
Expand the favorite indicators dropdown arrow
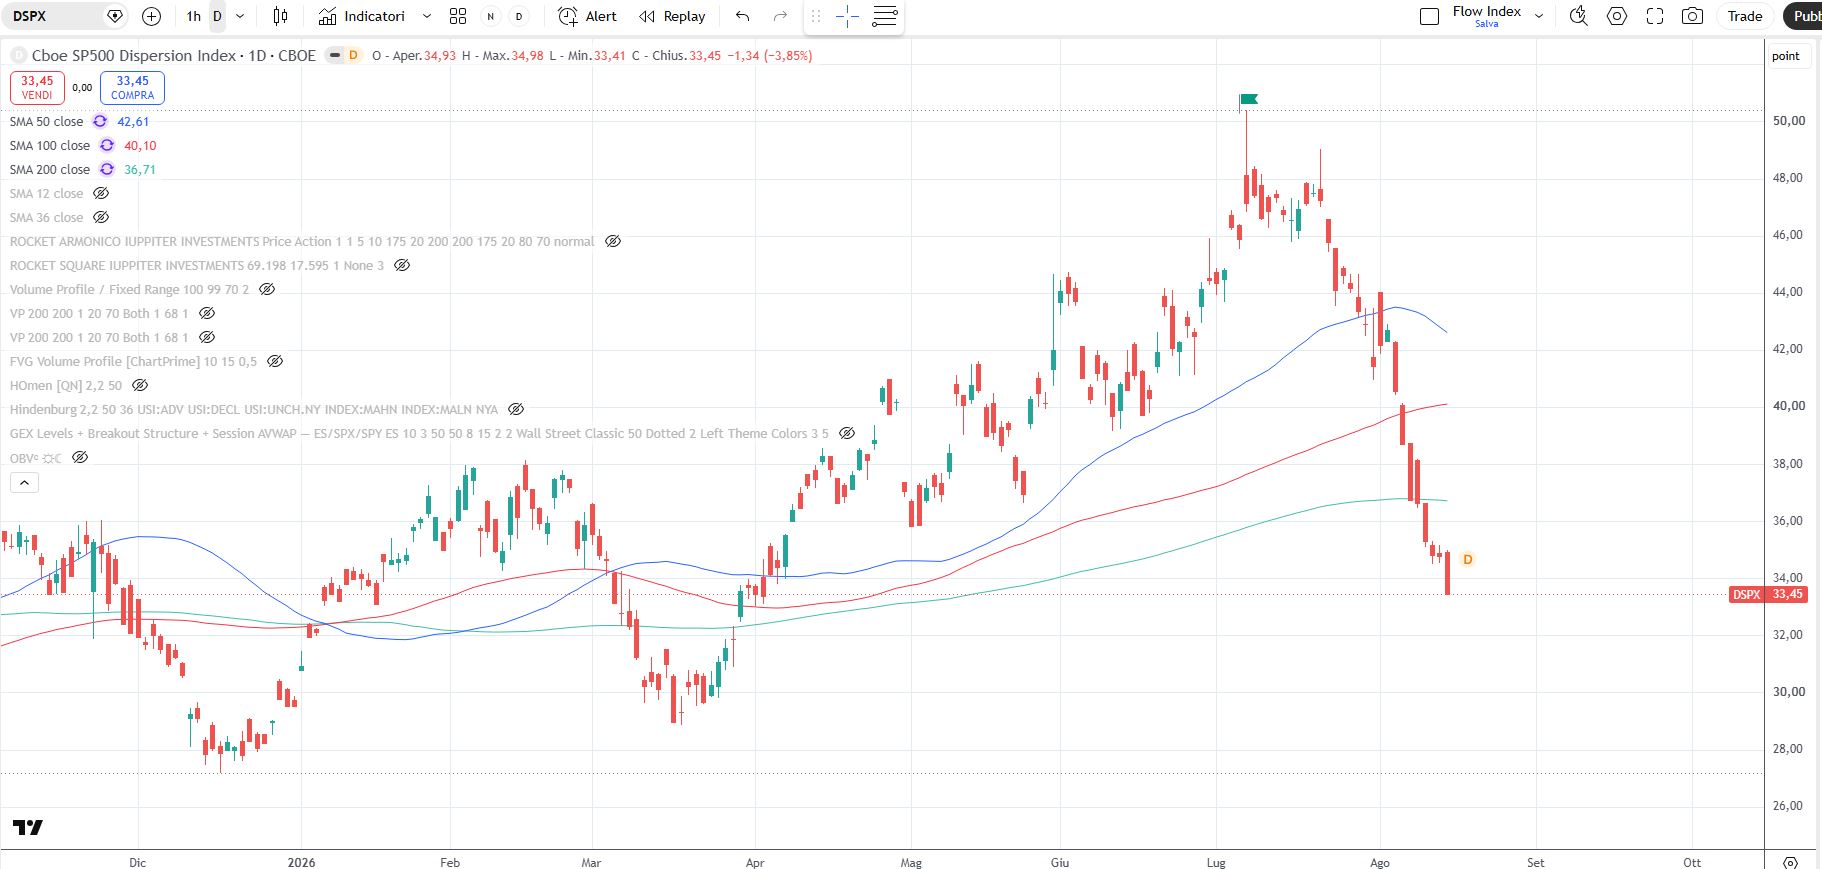[x=427, y=16]
